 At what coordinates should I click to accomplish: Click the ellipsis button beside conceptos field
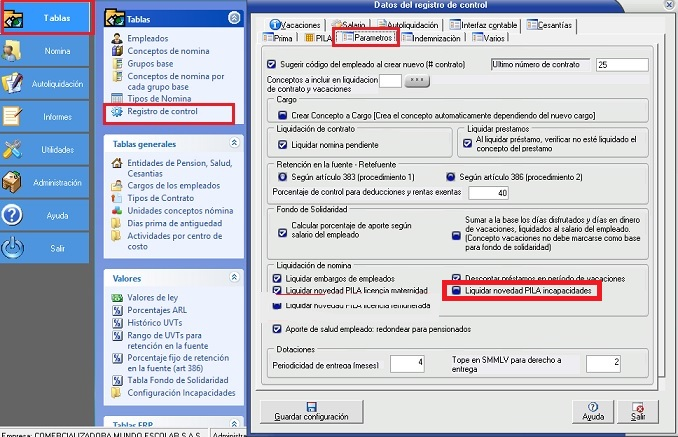tap(417, 81)
